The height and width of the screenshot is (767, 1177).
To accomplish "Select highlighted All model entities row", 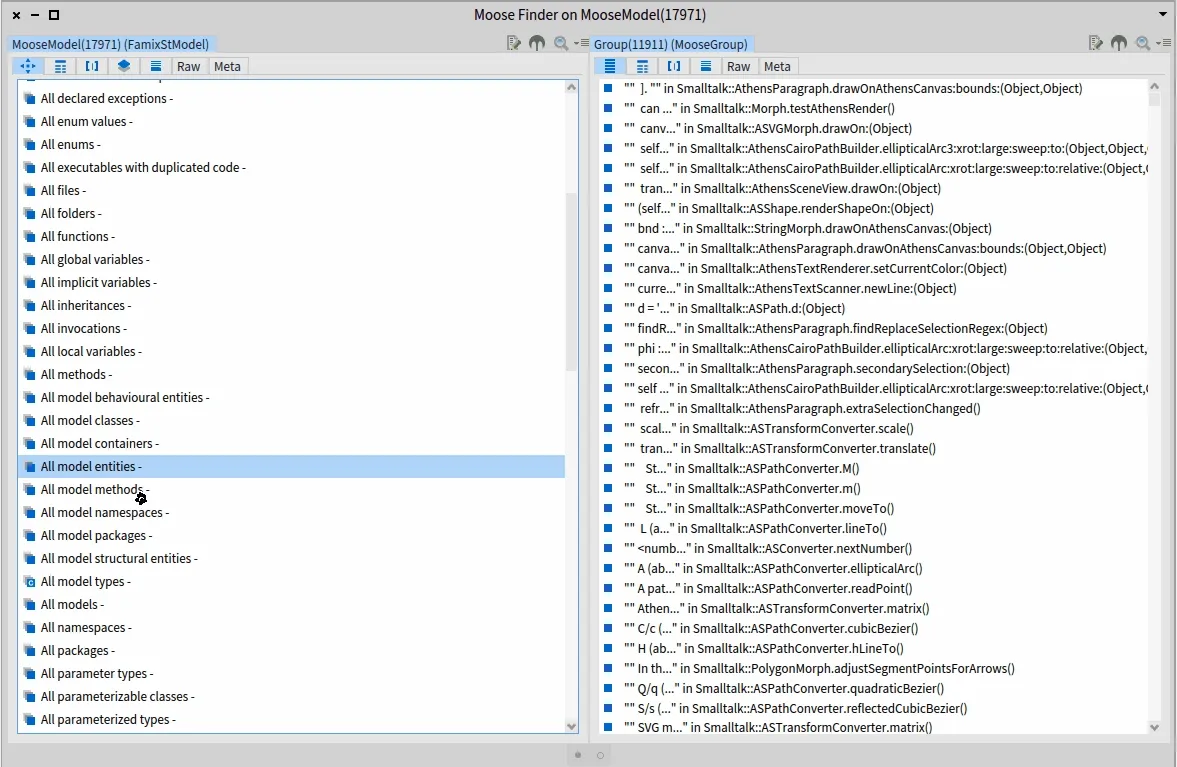I will coord(291,467).
